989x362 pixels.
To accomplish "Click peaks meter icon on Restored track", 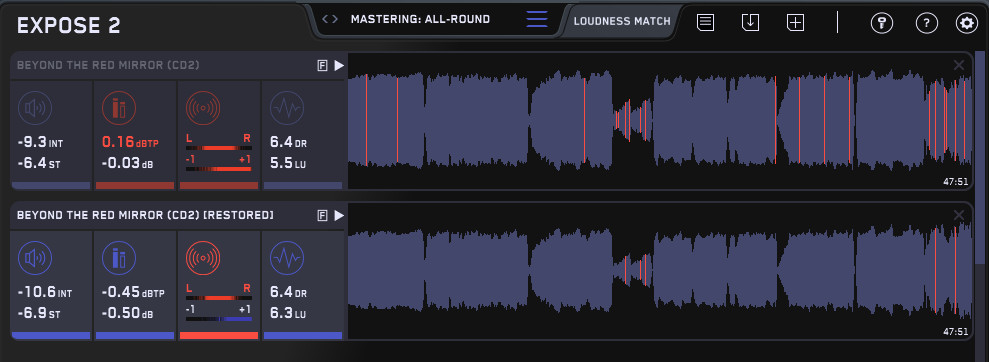I will point(119,258).
